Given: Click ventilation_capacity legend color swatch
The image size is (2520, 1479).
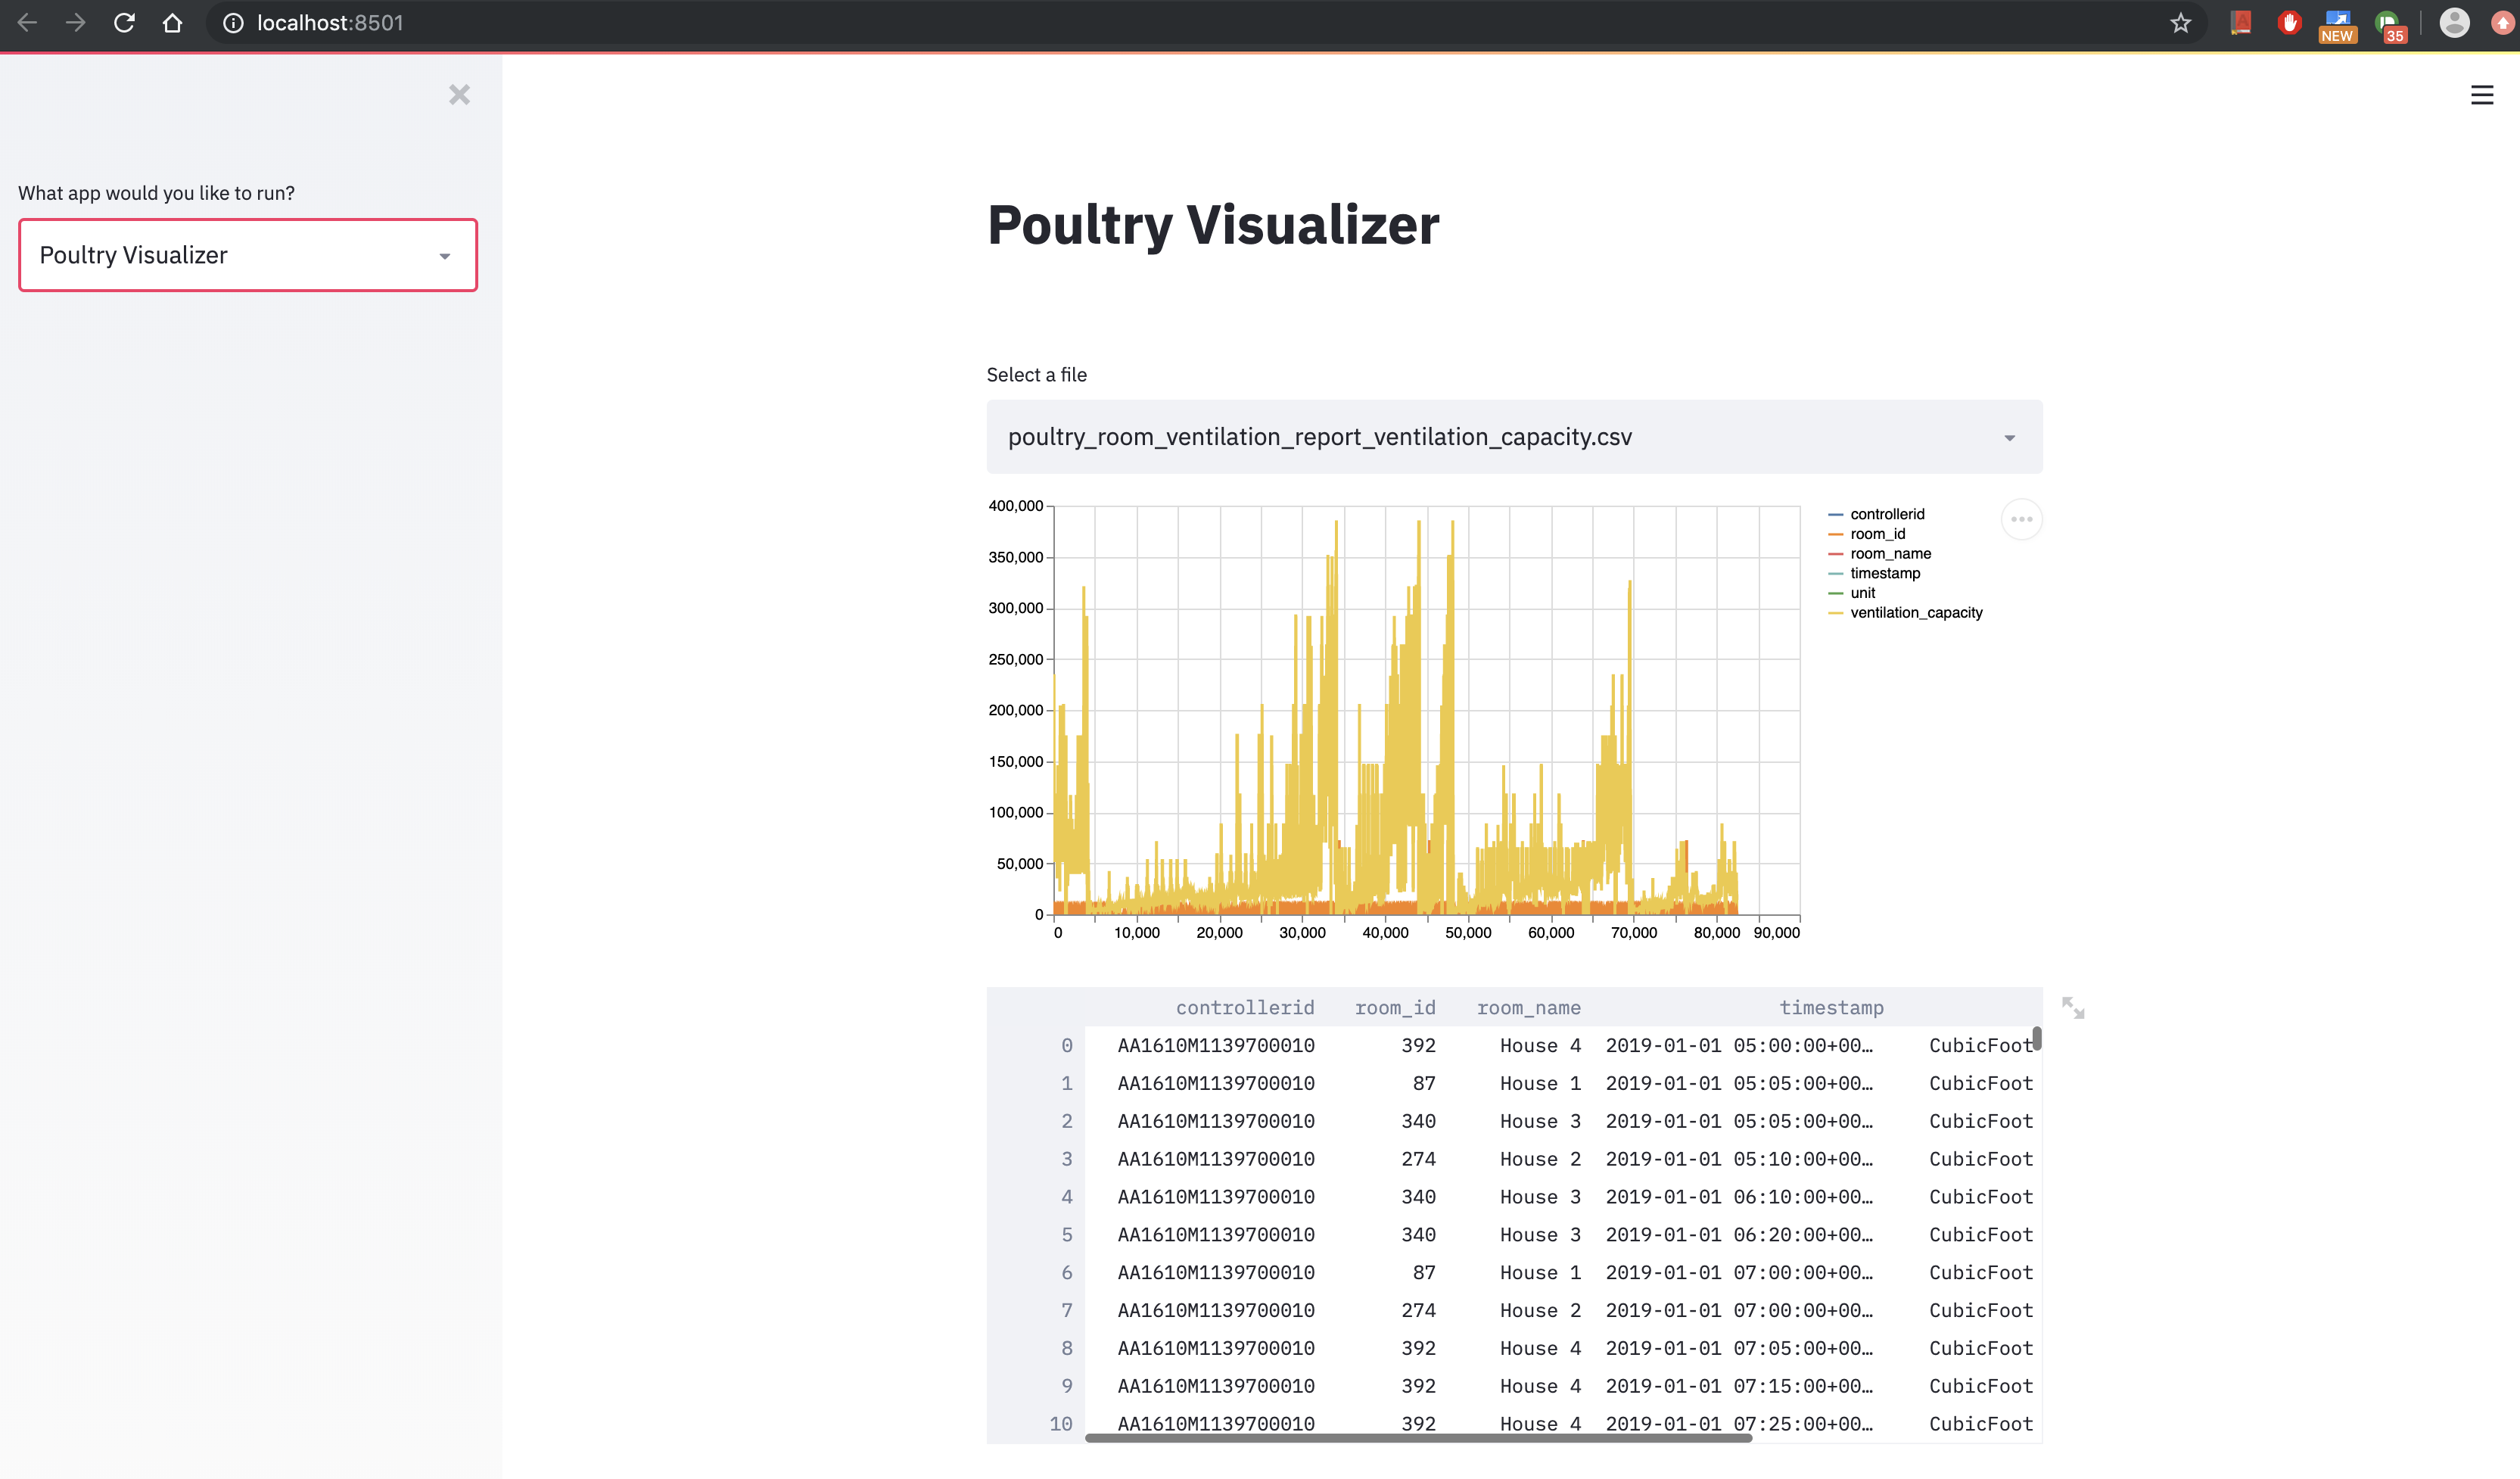Looking at the screenshot, I should pos(1835,613).
